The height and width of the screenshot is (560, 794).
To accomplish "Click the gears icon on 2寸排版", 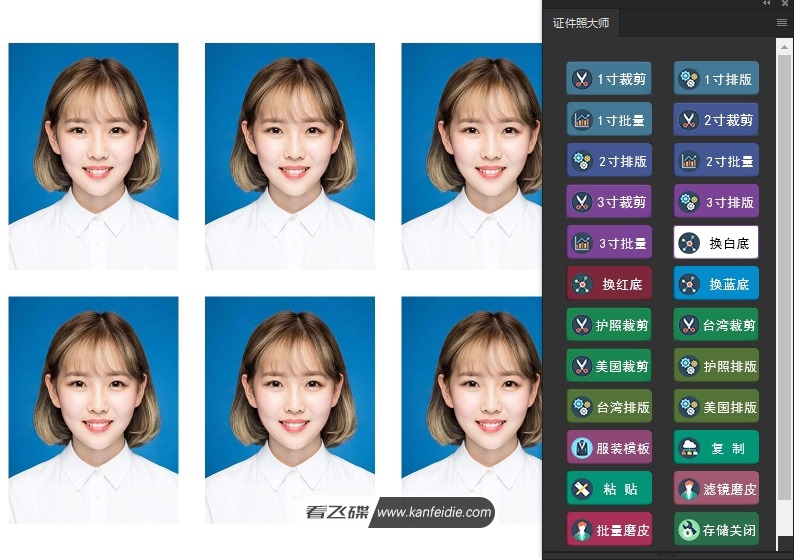I will click(582, 161).
